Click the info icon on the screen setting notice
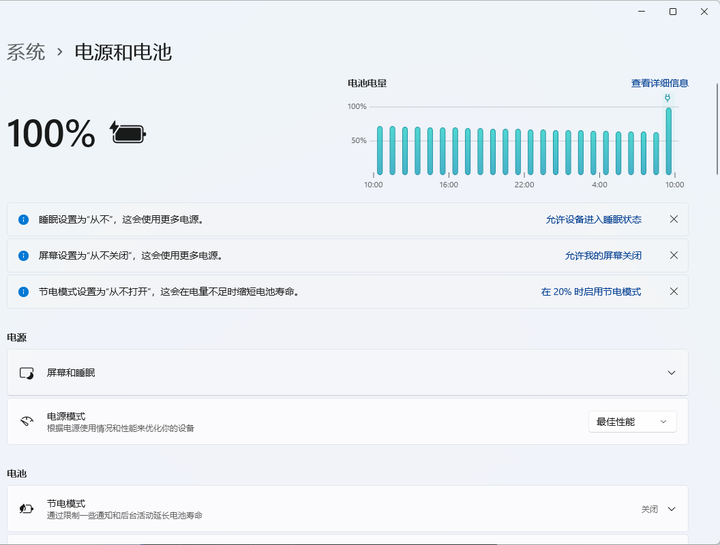The width and height of the screenshot is (720, 545). click(23, 256)
